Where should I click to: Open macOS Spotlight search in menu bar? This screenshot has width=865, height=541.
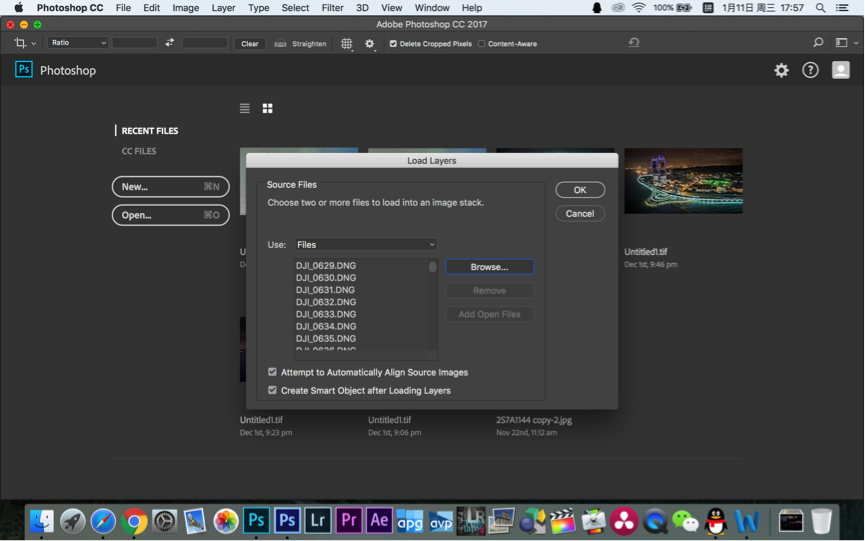[x=820, y=8]
